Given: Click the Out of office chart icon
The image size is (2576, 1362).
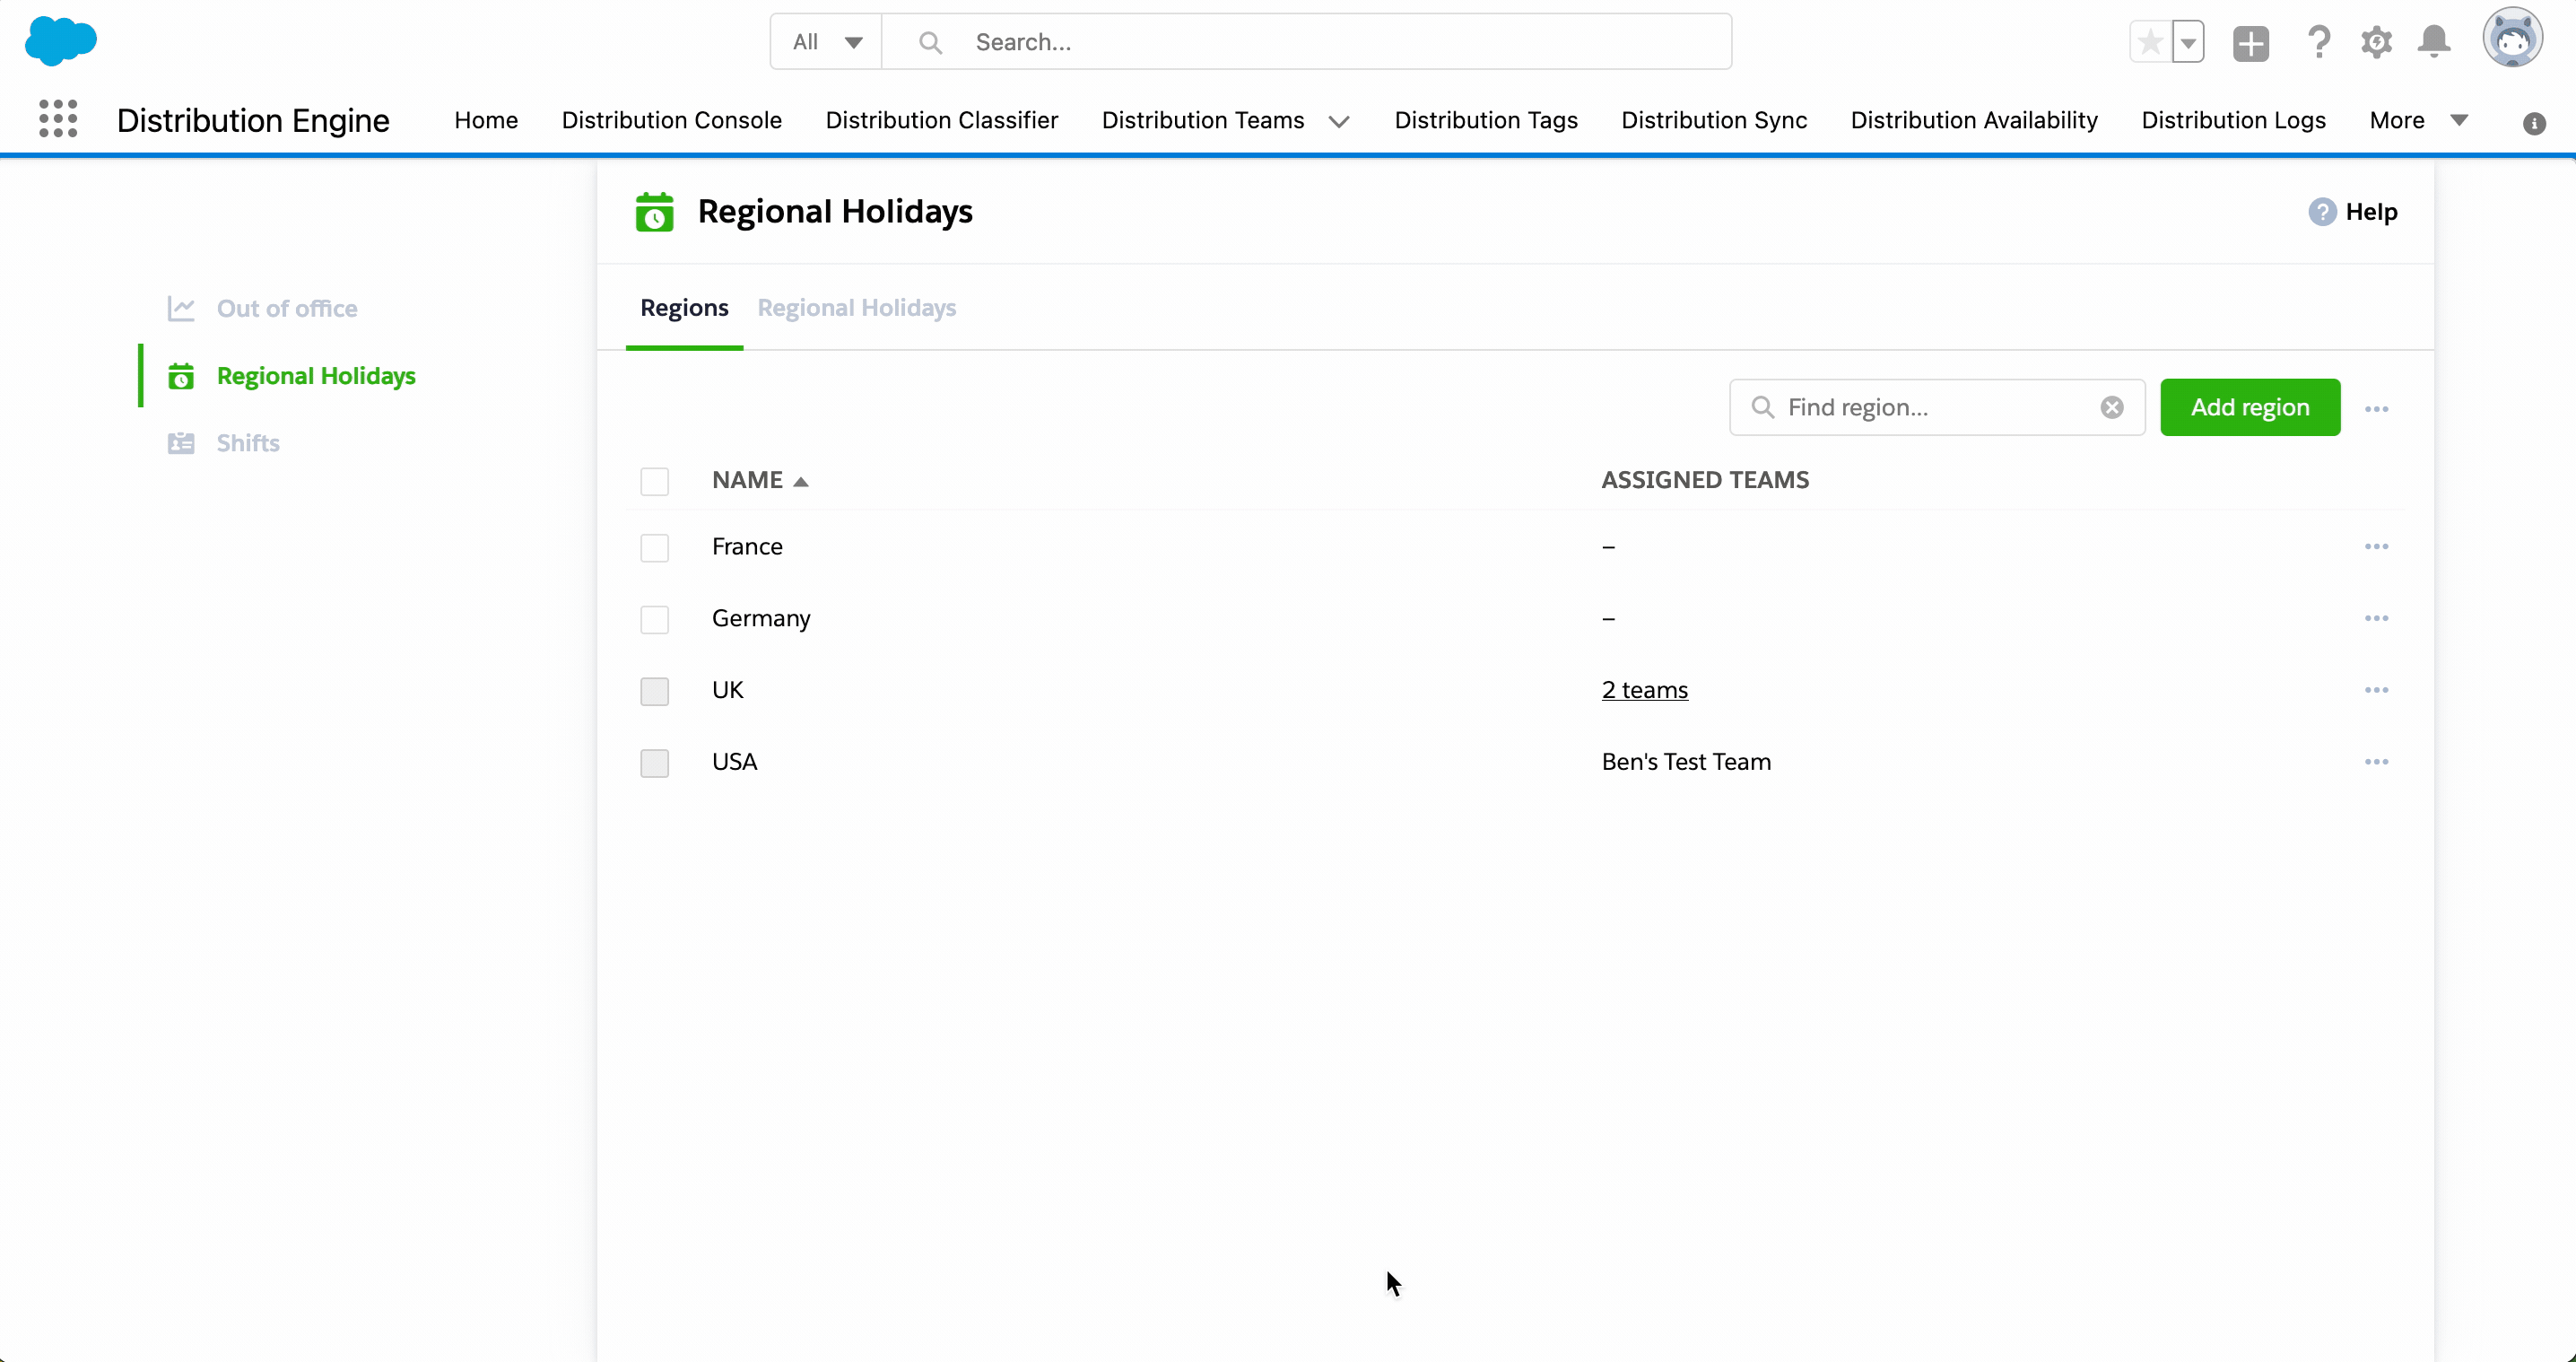Looking at the screenshot, I should 181,308.
